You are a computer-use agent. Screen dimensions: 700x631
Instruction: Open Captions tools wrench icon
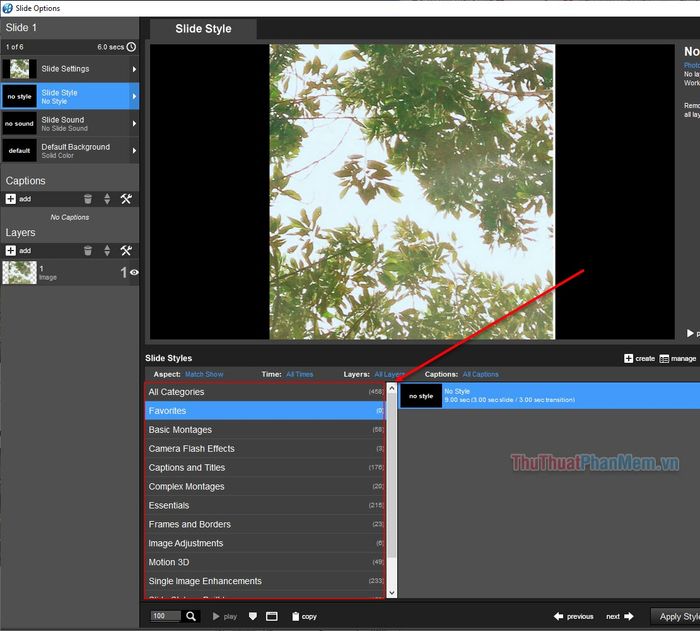point(126,199)
